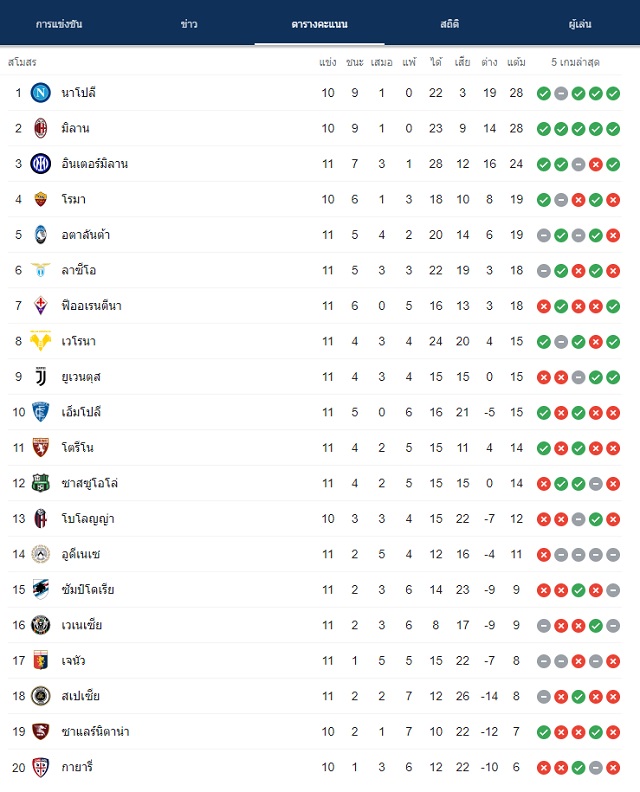Screen dimensions: 640x792
Task: Click the Fiorentina purple crest icon
Action: tap(40, 306)
